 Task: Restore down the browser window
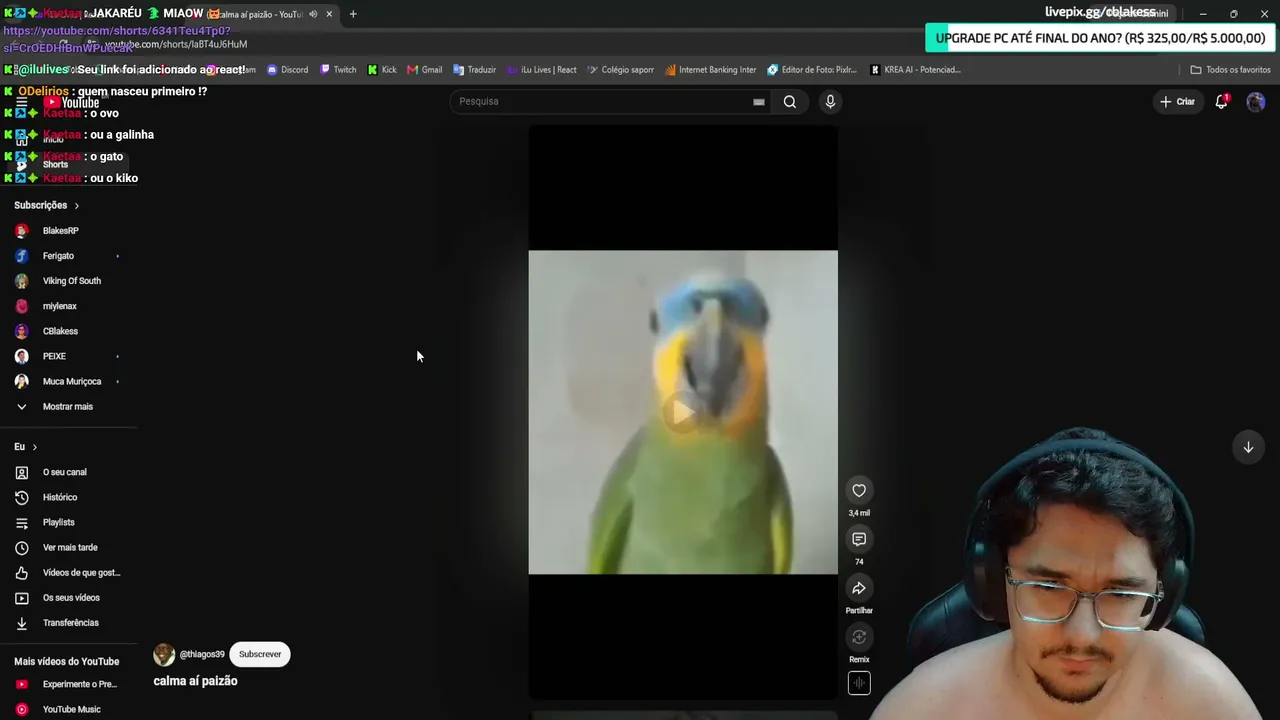pos(1233,14)
